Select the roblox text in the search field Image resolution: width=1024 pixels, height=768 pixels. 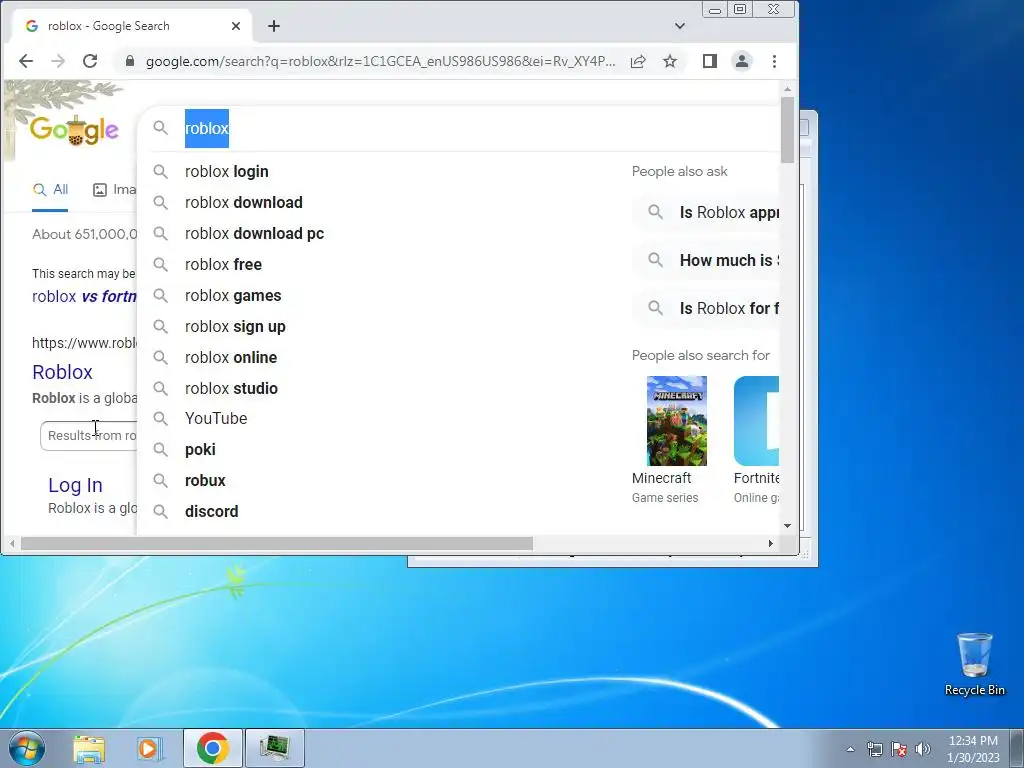207,128
